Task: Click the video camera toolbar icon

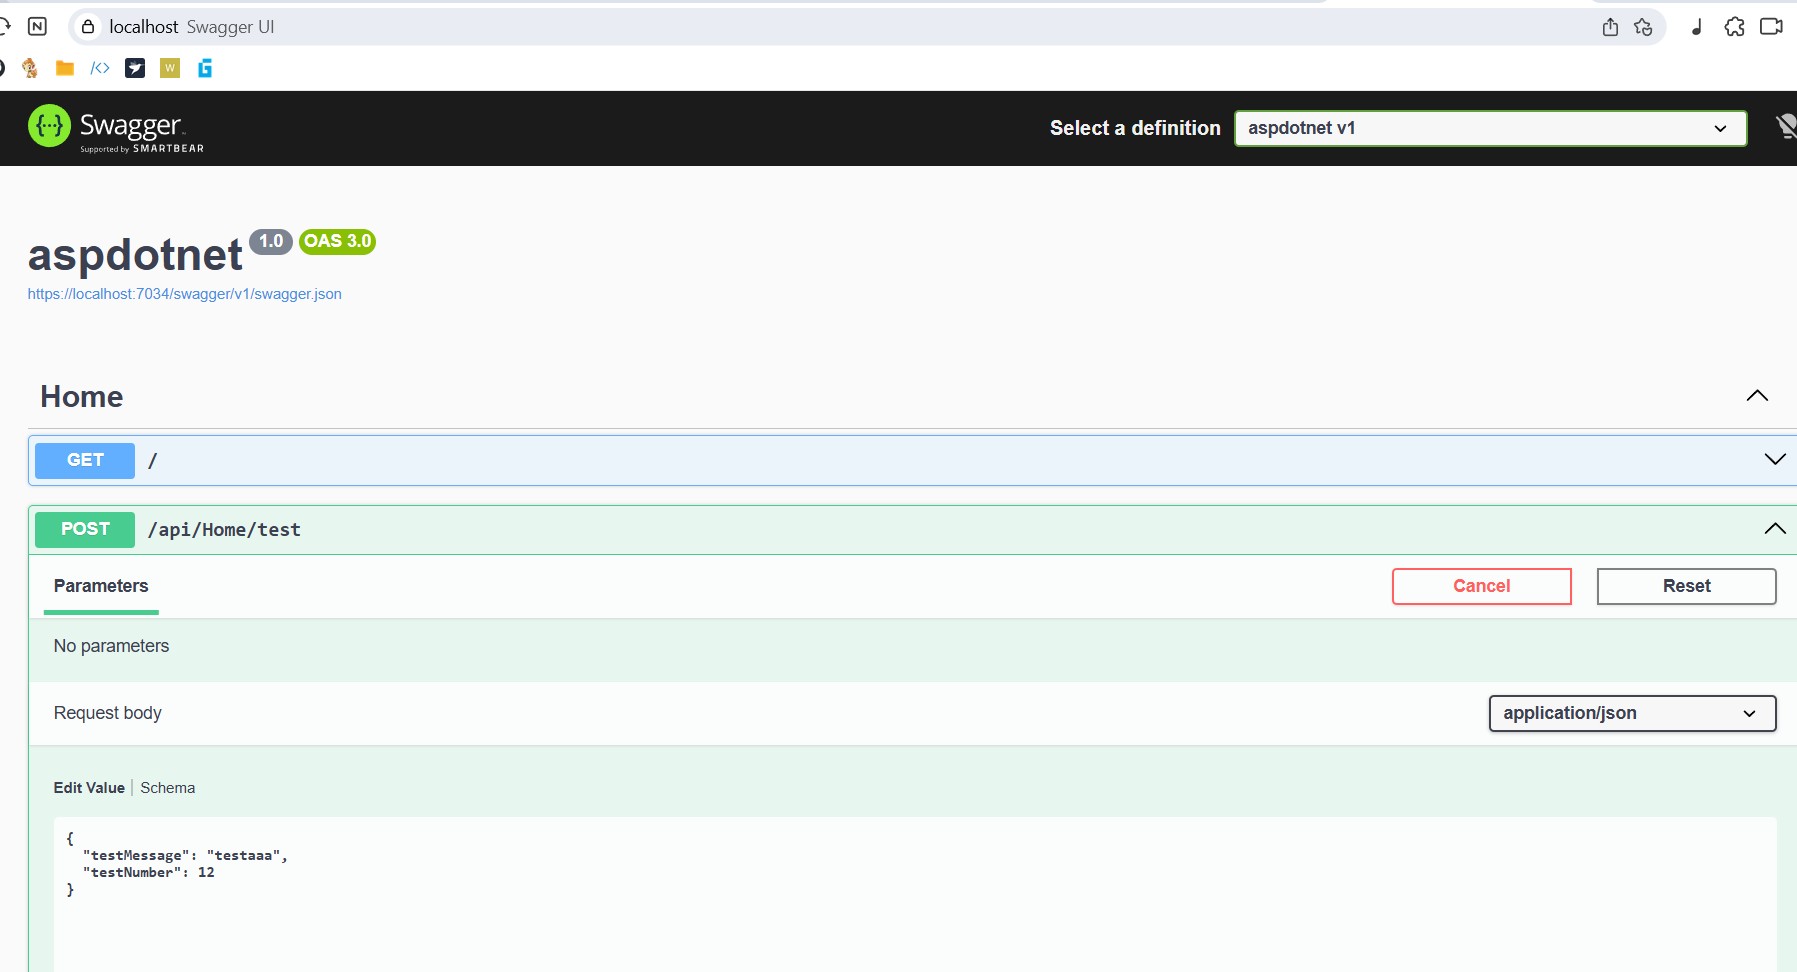Action: [1771, 27]
